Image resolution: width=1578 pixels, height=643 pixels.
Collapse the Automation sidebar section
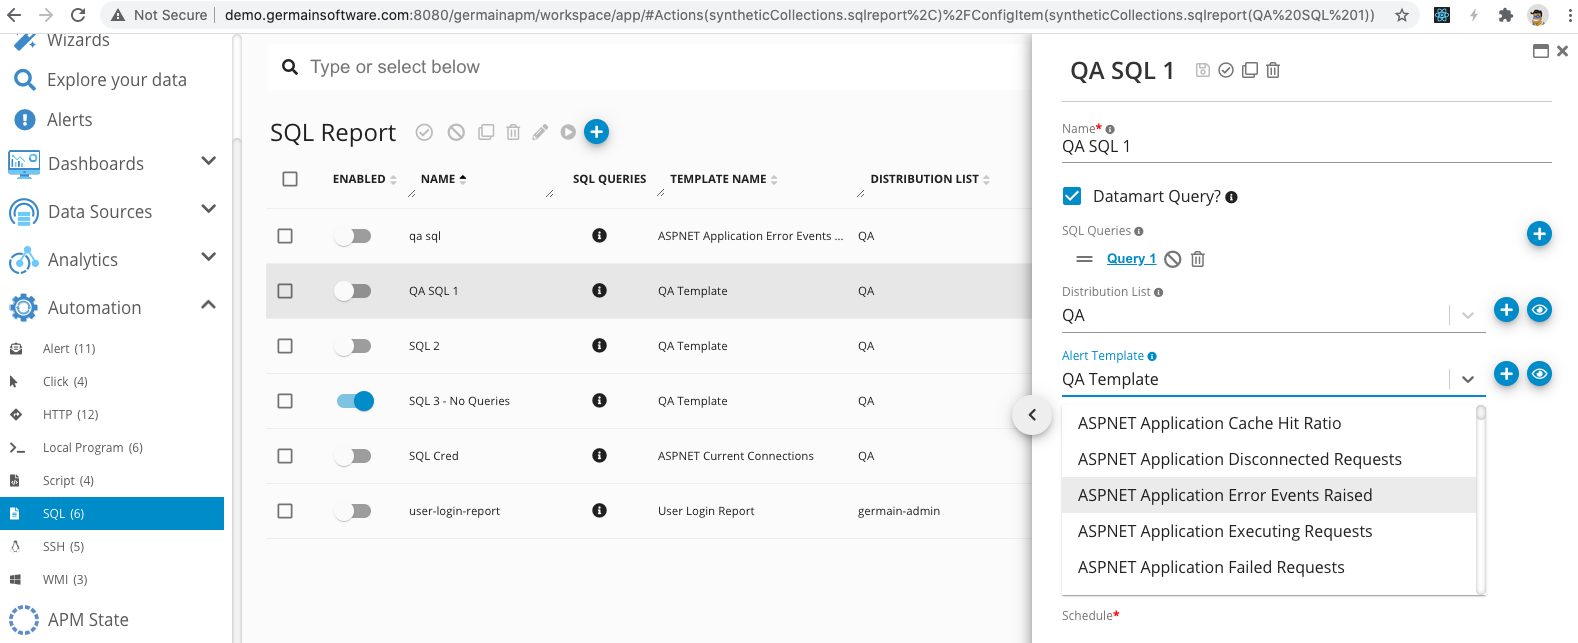(208, 306)
